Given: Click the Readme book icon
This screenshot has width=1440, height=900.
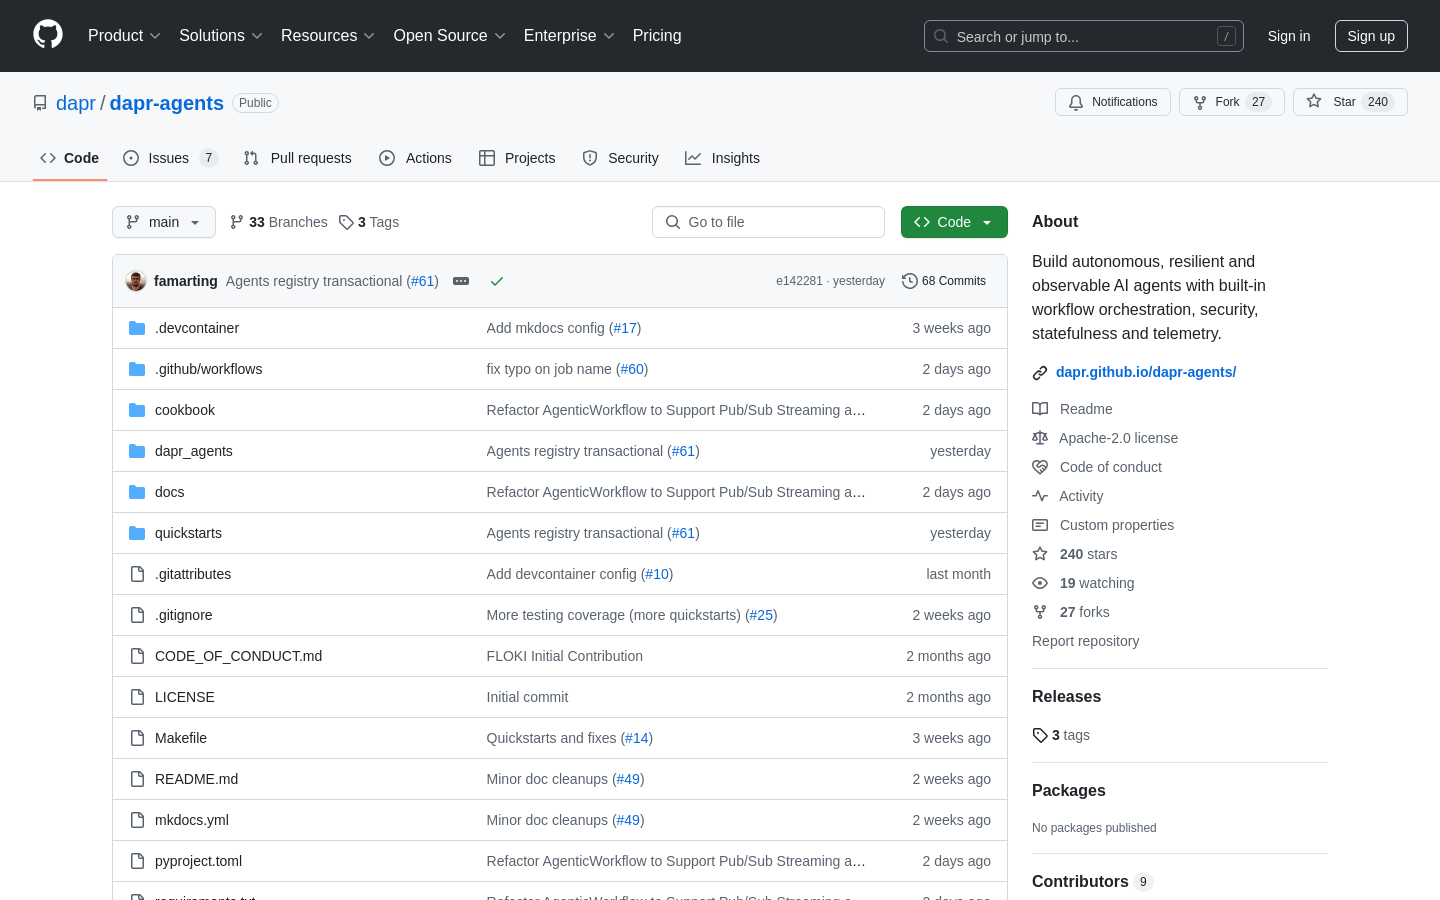Looking at the screenshot, I should 1040,409.
